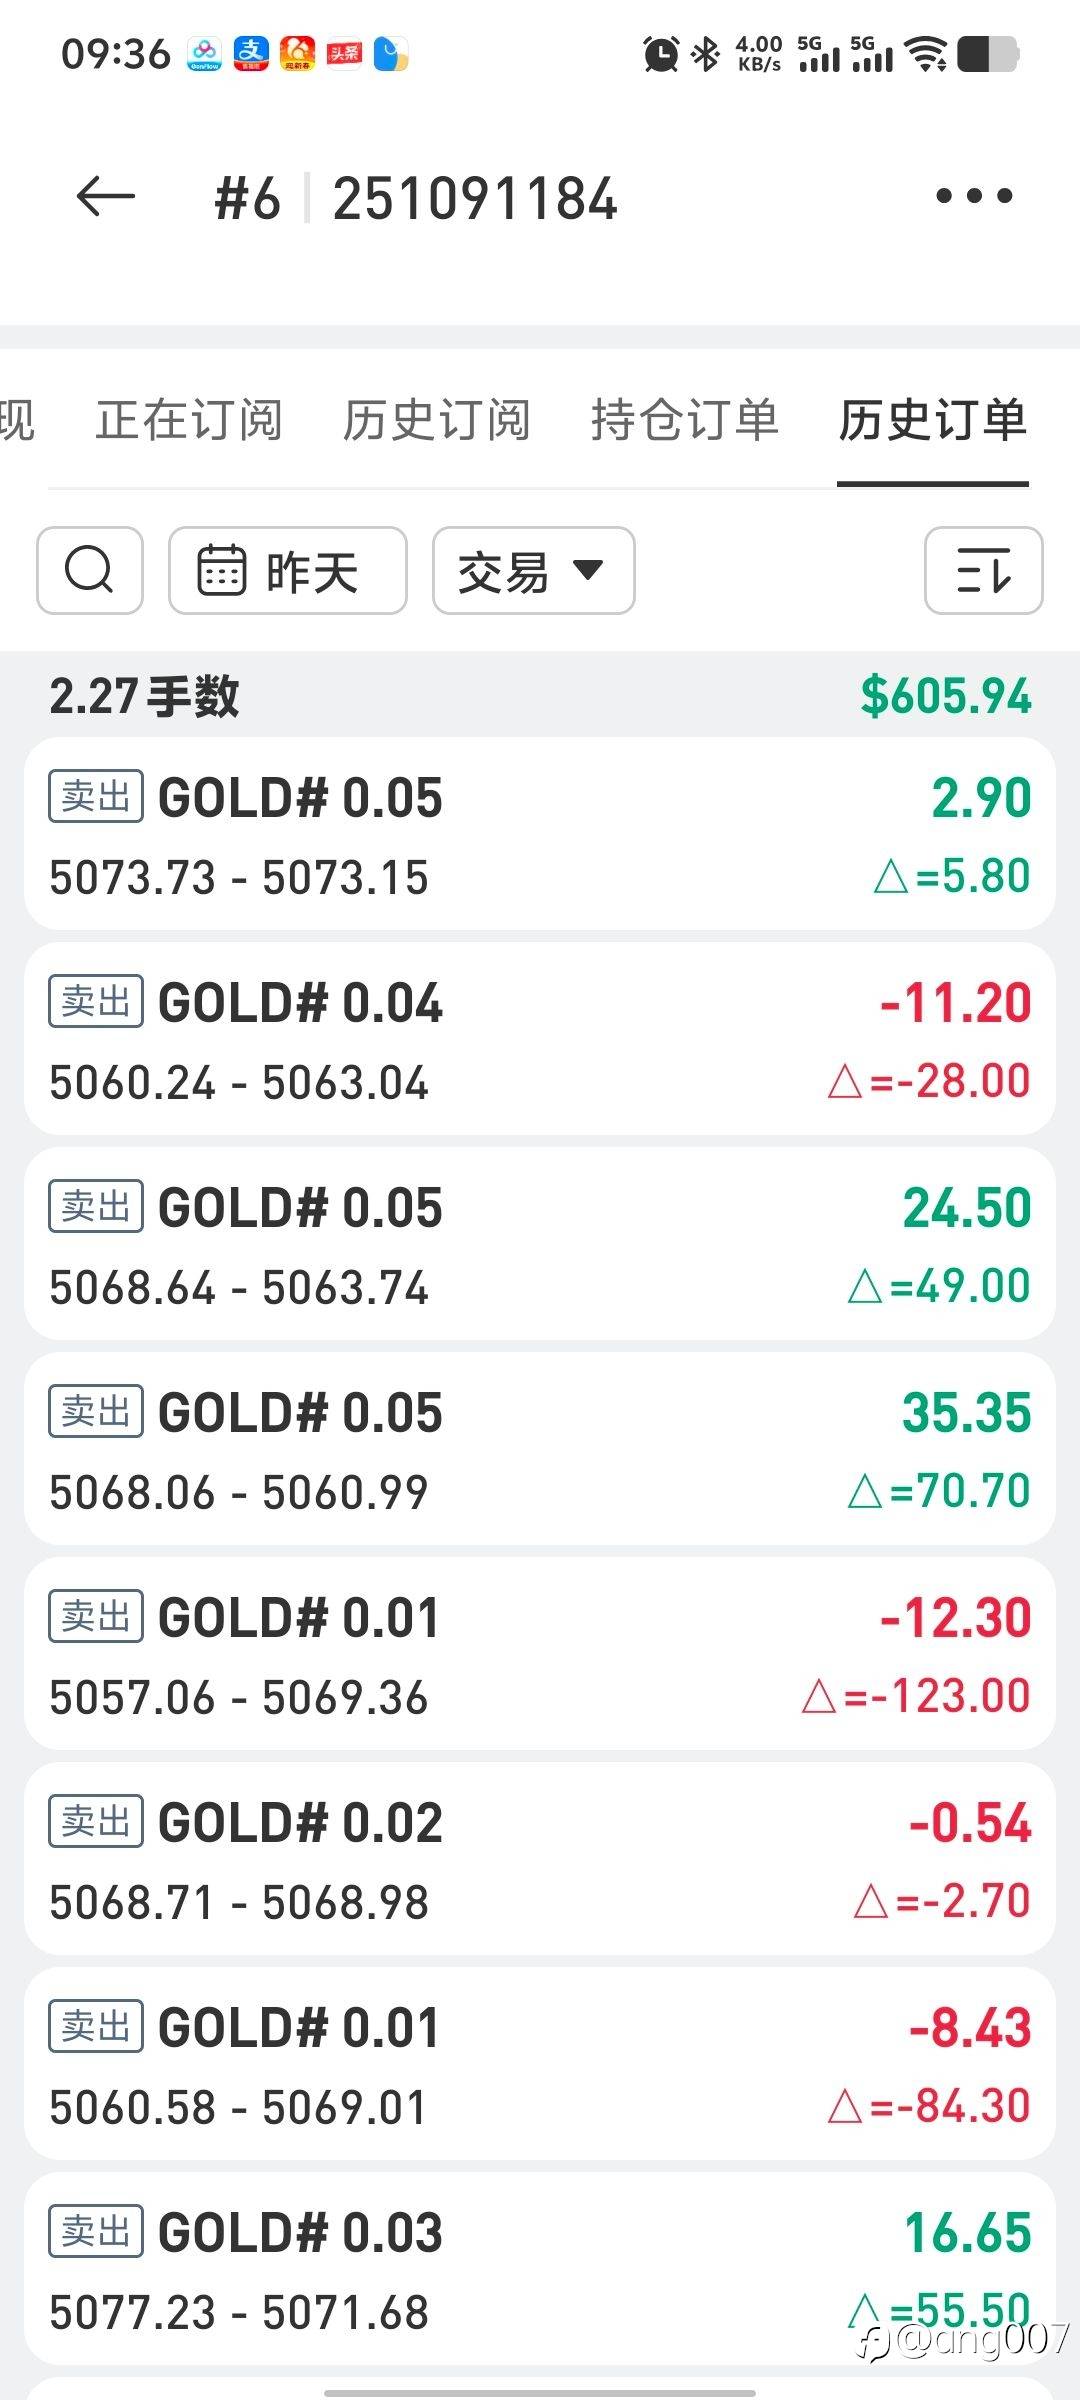Tap the Bluetooth status icon
1080x2400 pixels.
(706, 54)
